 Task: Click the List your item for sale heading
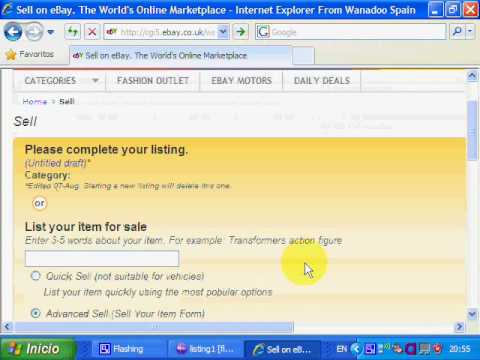(86, 227)
